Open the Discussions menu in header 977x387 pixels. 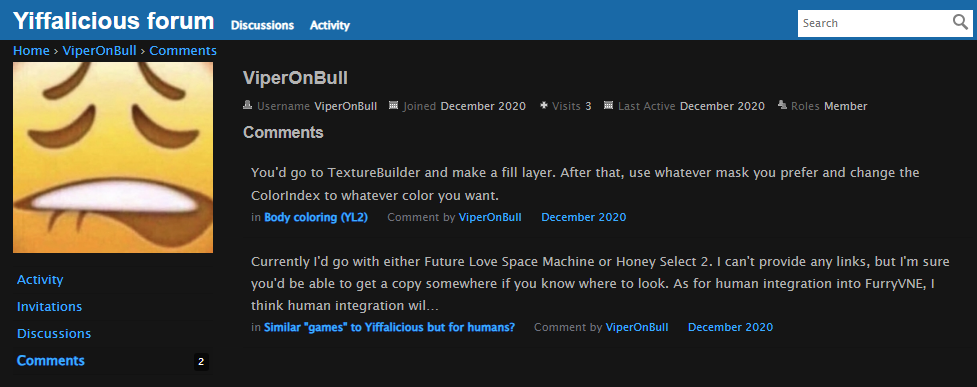pos(262,26)
